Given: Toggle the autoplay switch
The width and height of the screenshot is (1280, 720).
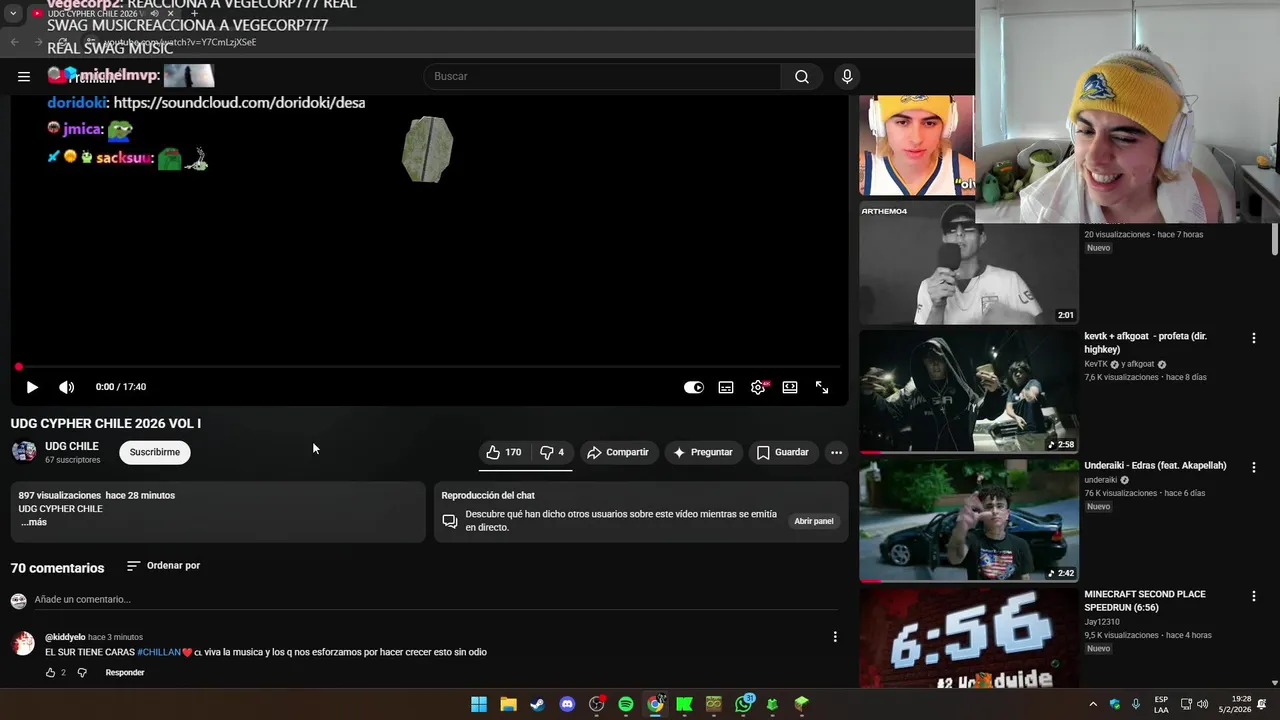Looking at the screenshot, I should pyautogui.click(x=693, y=387).
